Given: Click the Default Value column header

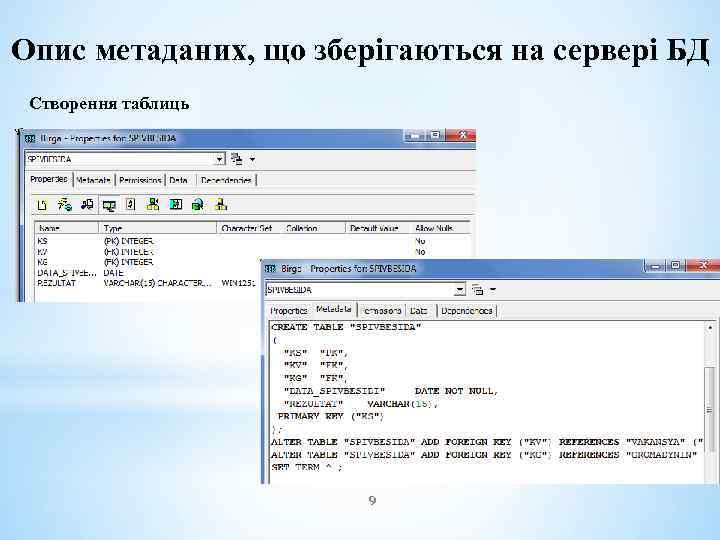Looking at the screenshot, I should tap(377, 228).
